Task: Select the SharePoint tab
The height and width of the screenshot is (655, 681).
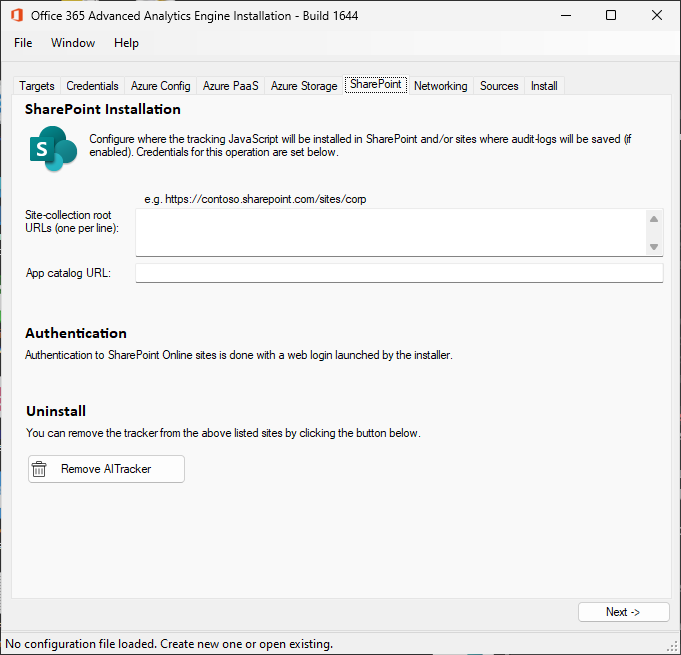Action: [376, 84]
